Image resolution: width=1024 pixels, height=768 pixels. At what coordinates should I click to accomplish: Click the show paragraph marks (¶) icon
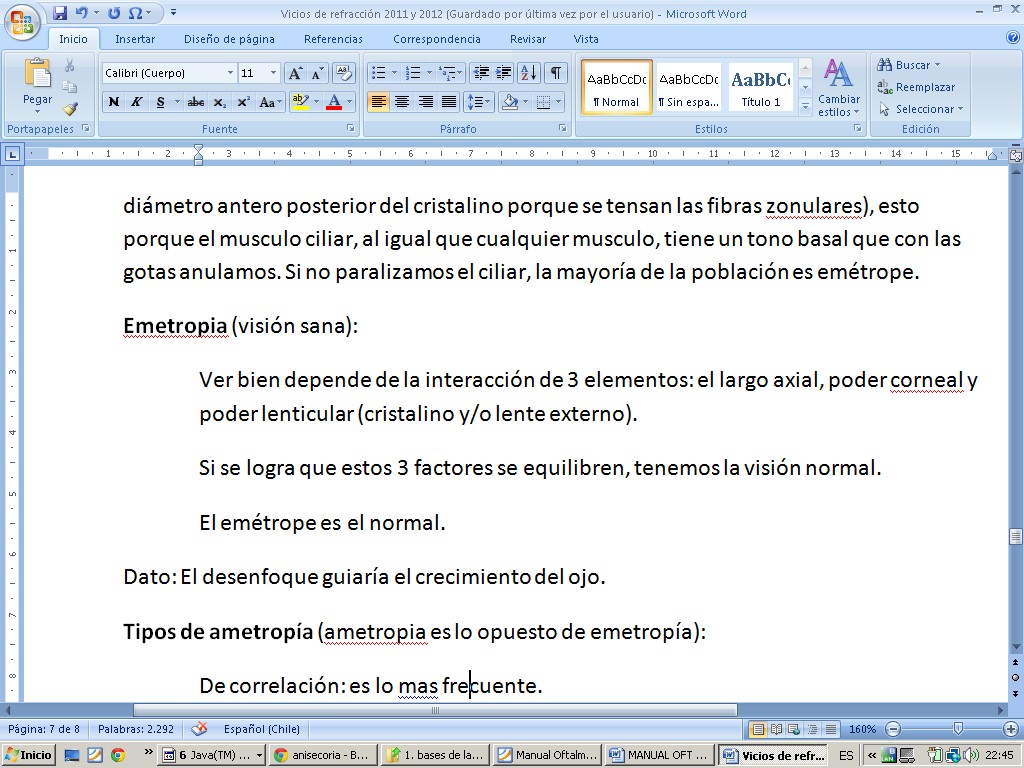(x=556, y=73)
